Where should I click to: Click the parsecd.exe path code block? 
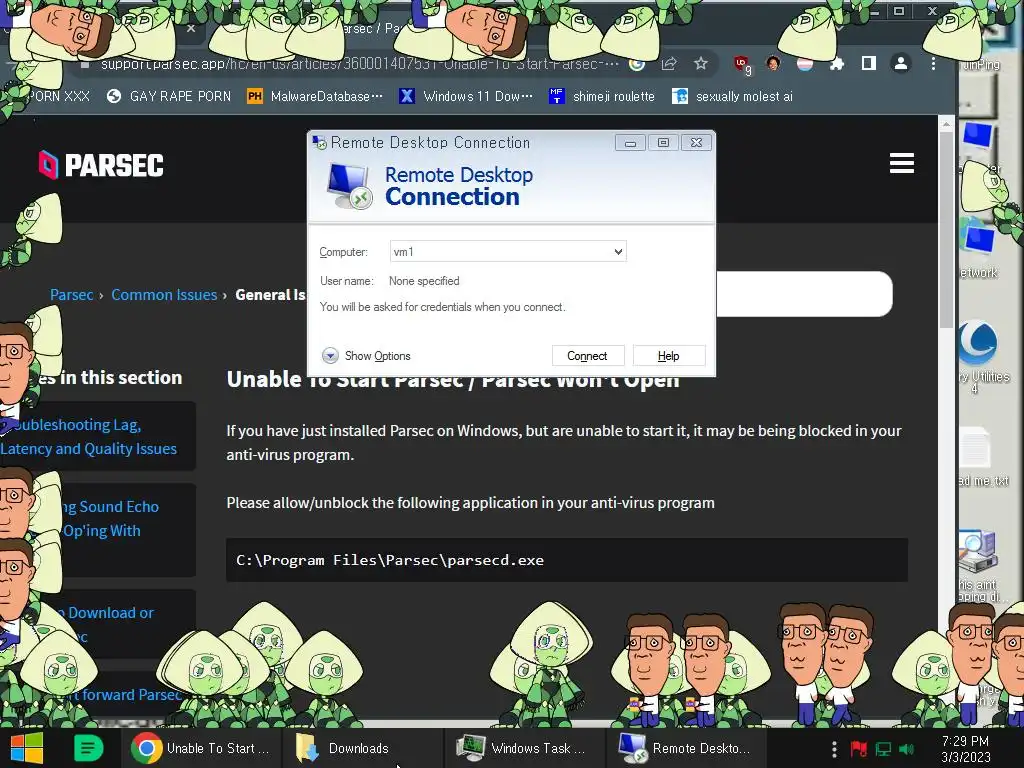click(x=567, y=560)
